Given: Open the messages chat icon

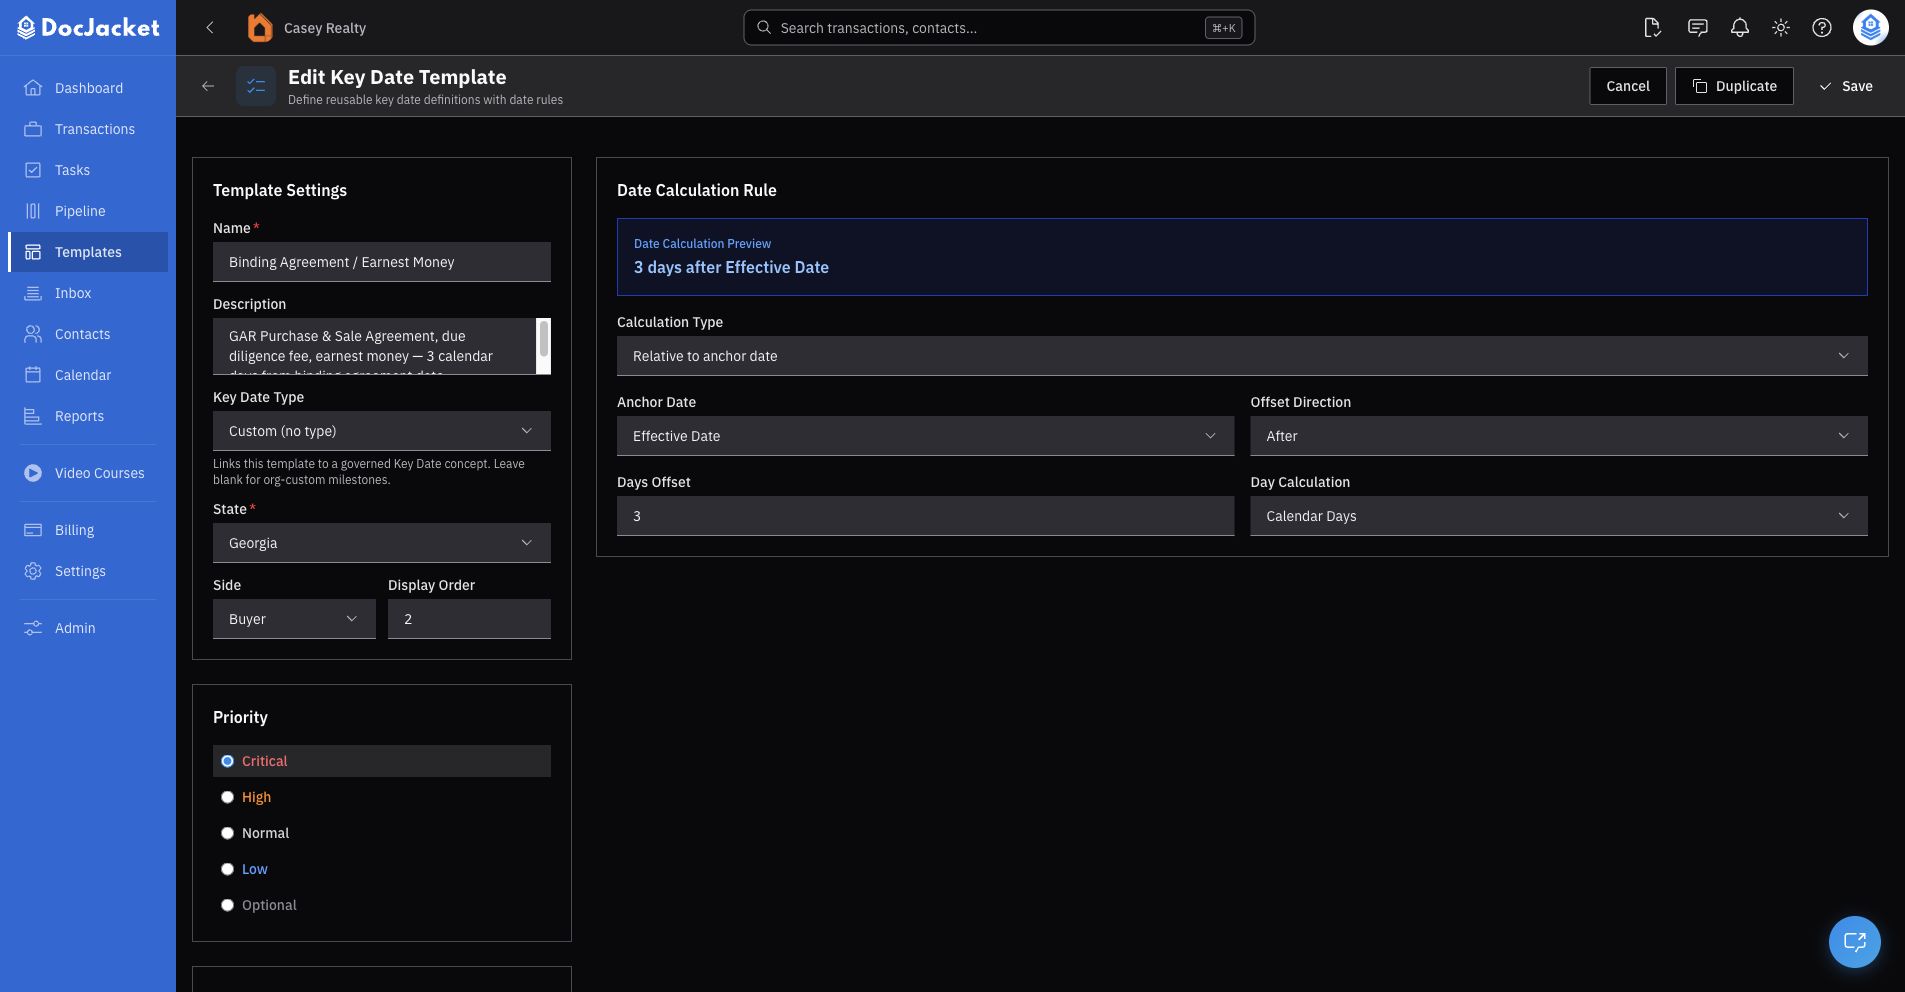Looking at the screenshot, I should pyautogui.click(x=1697, y=28).
